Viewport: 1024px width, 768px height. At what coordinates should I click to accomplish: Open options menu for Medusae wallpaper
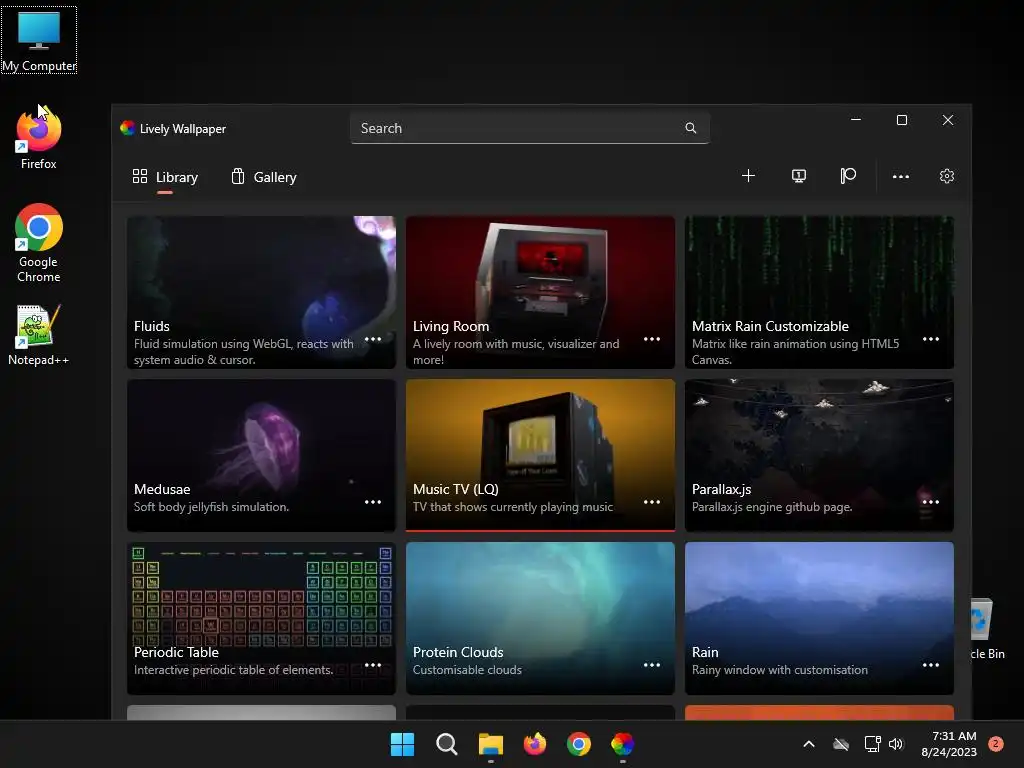point(373,502)
